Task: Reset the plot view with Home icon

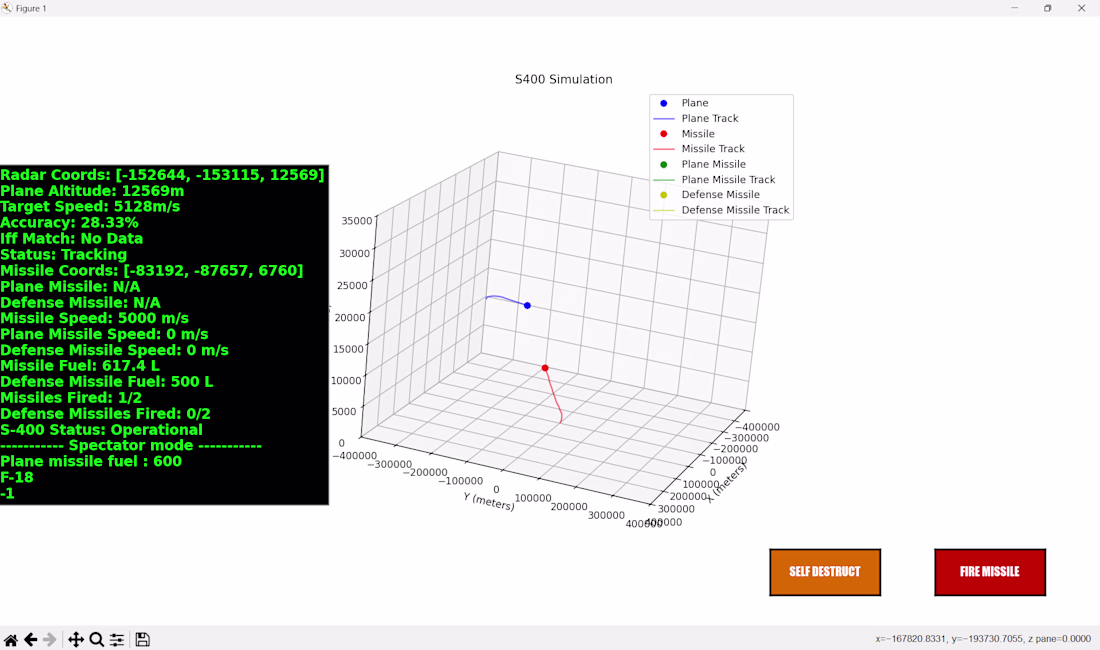Action: click(x=11, y=639)
